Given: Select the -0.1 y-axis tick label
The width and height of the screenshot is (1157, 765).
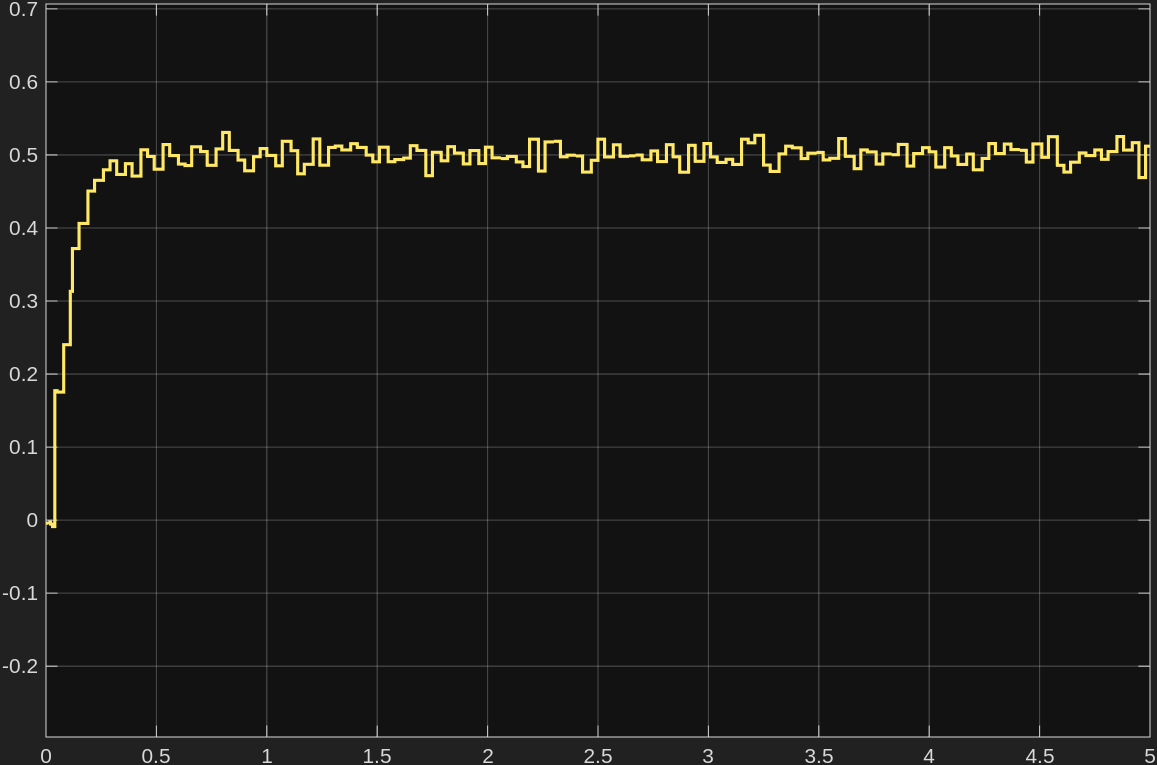Looking at the screenshot, I should 20,593.
